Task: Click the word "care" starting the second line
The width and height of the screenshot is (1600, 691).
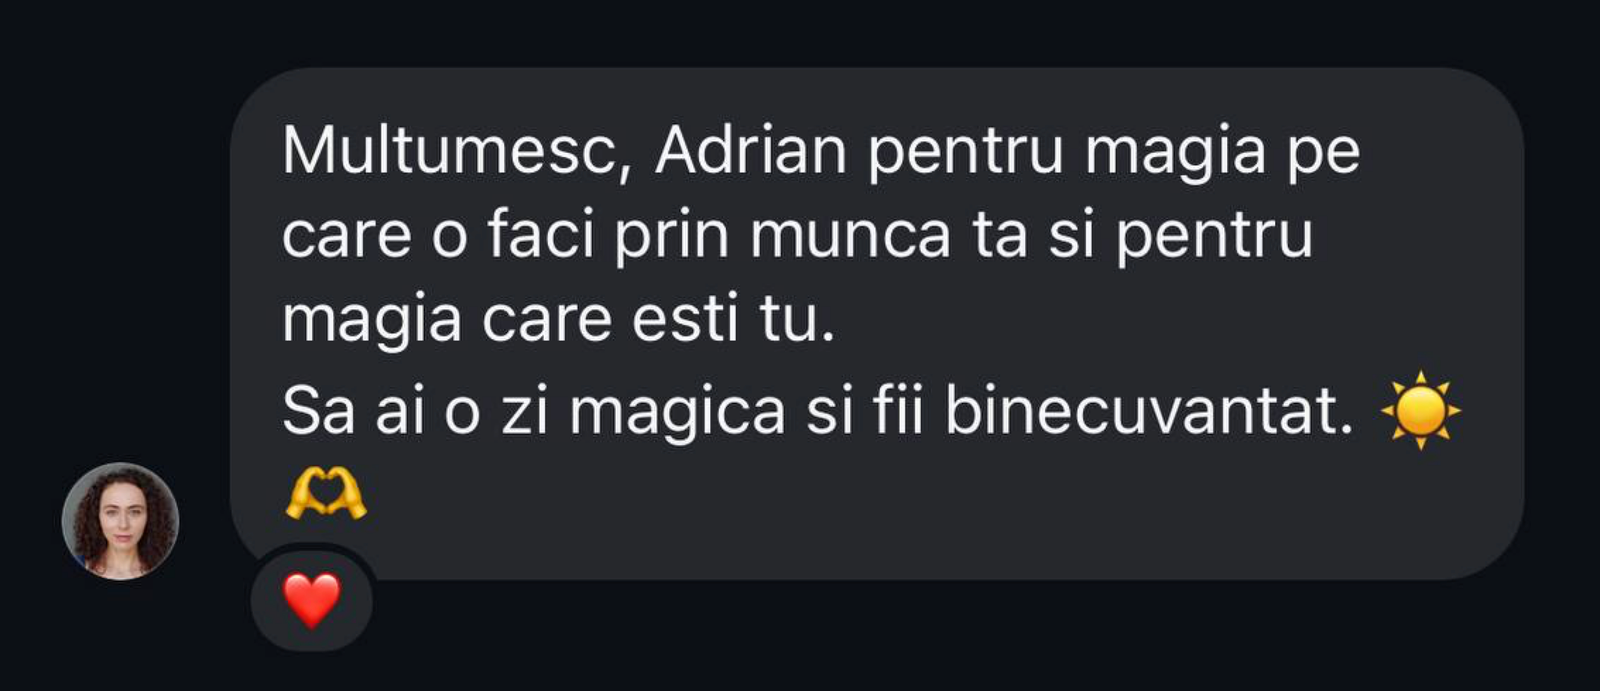Action: tap(347, 238)
